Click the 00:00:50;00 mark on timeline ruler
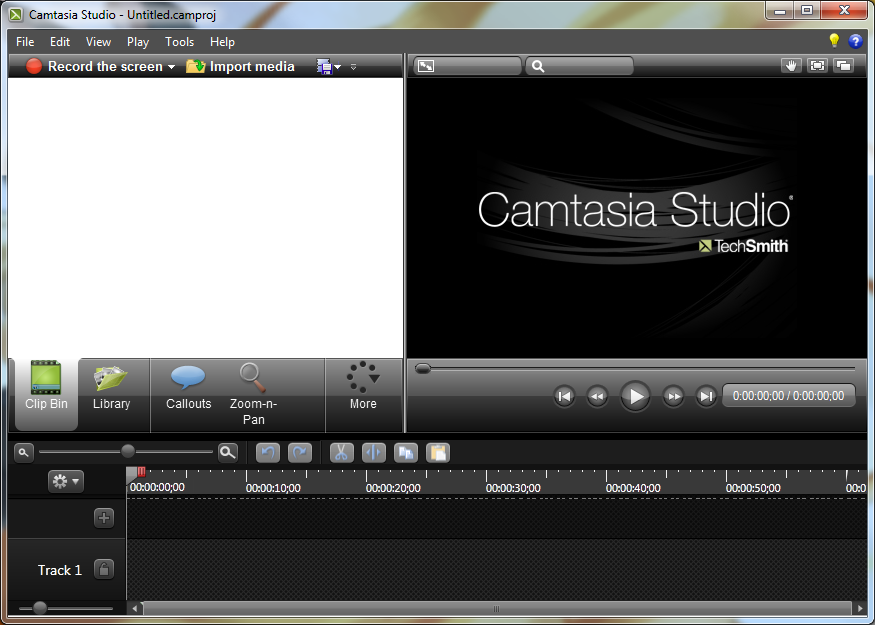This screenshot has width=875, height=625. point(753,488)
